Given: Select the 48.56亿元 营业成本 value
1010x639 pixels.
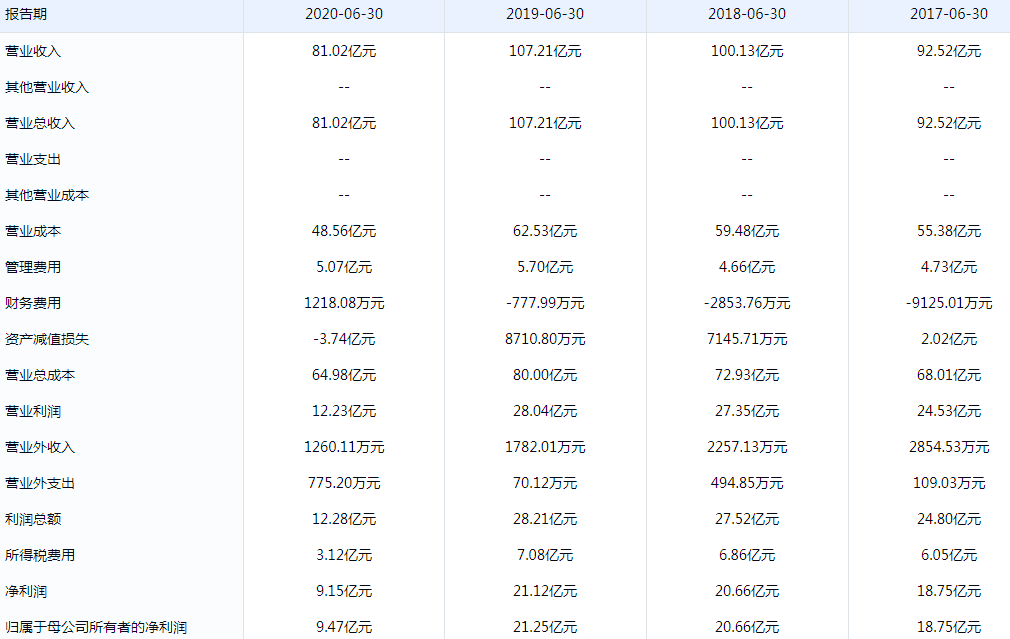Looking at the screenshot, I should (344, 231).
